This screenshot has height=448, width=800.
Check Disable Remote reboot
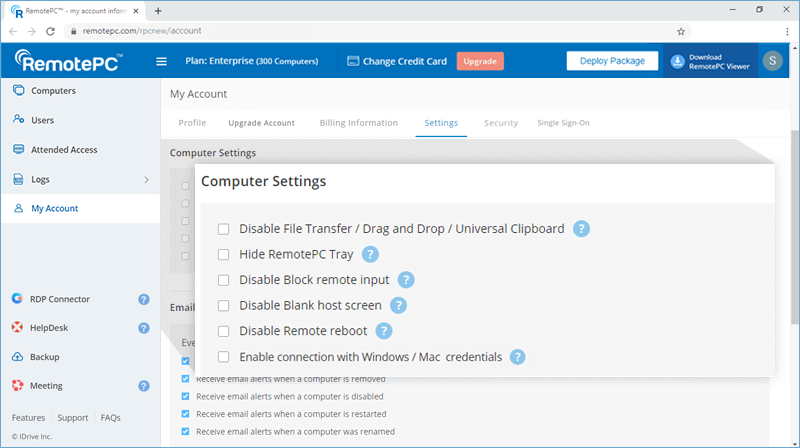(223, 331)
